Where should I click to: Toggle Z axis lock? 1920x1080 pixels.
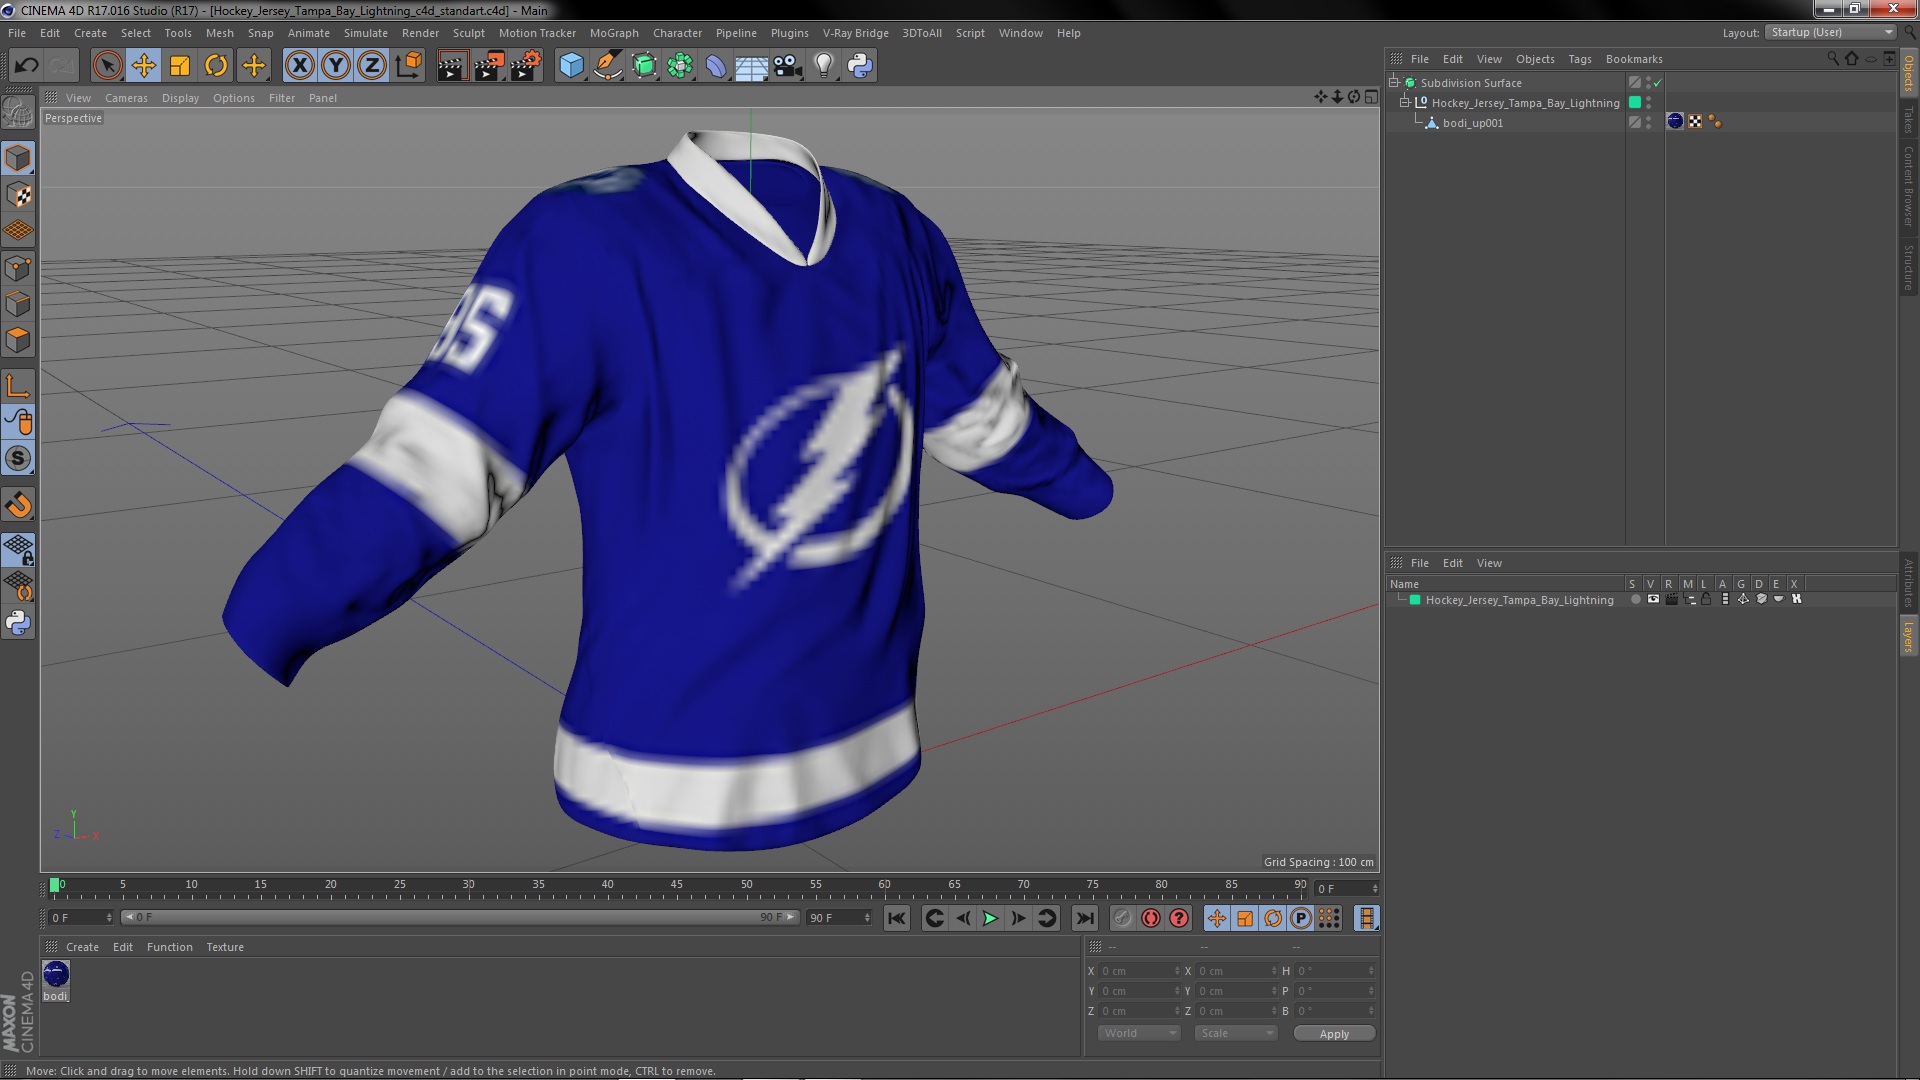372,66
